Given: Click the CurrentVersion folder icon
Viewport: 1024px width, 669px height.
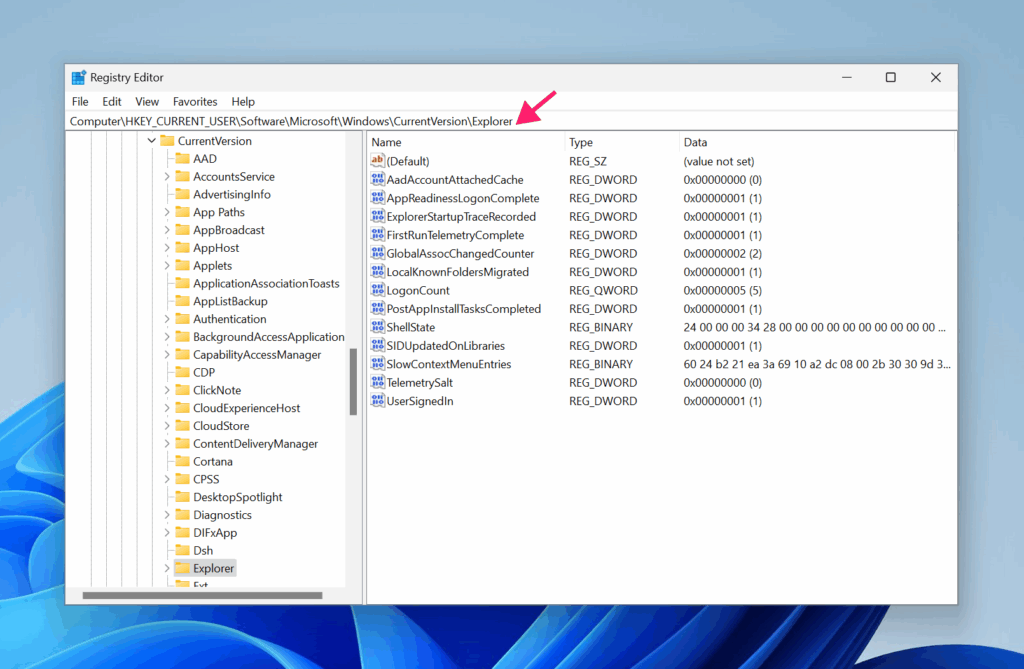Looking at the screenshot, I should pos(167,140).
